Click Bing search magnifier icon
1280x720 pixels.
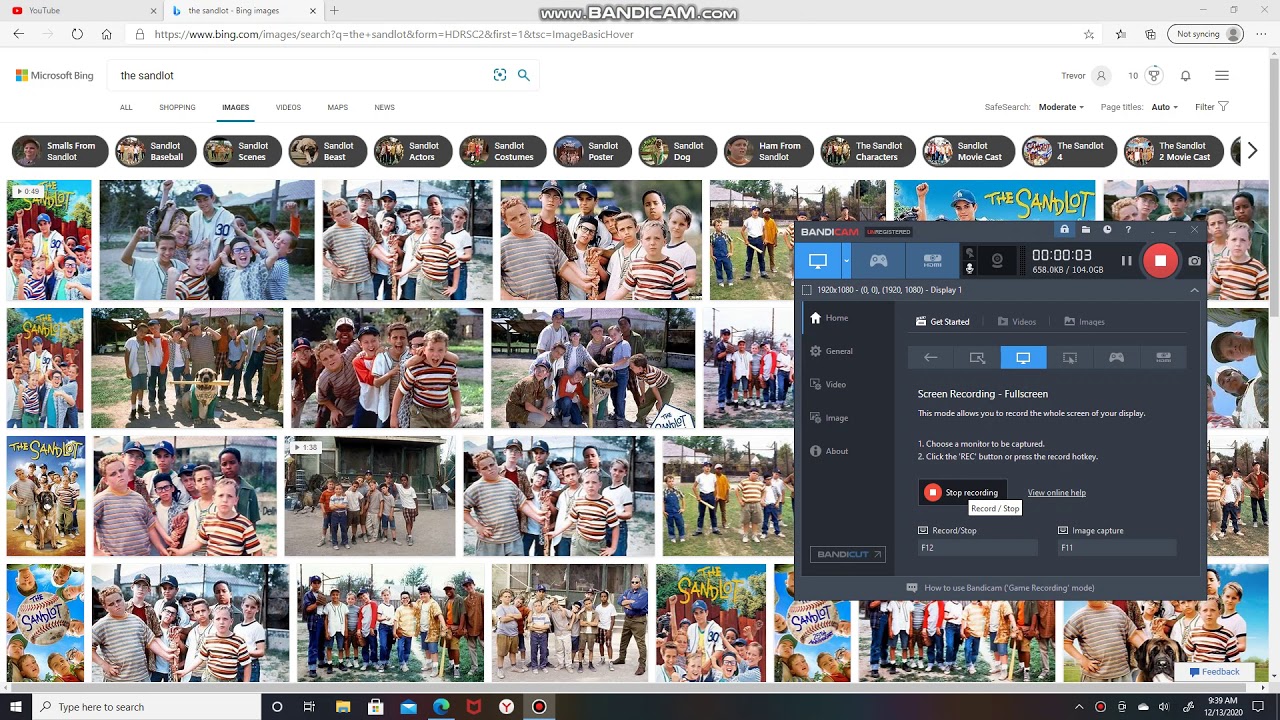pos(523,75)
